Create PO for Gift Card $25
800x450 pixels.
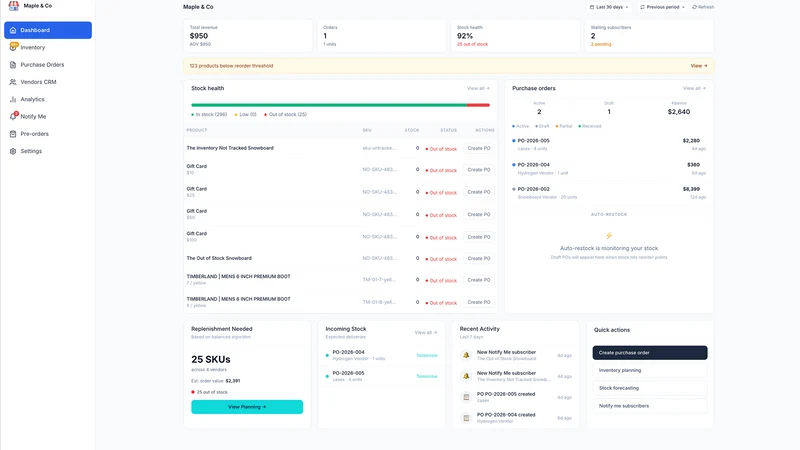tap(479, 192)
